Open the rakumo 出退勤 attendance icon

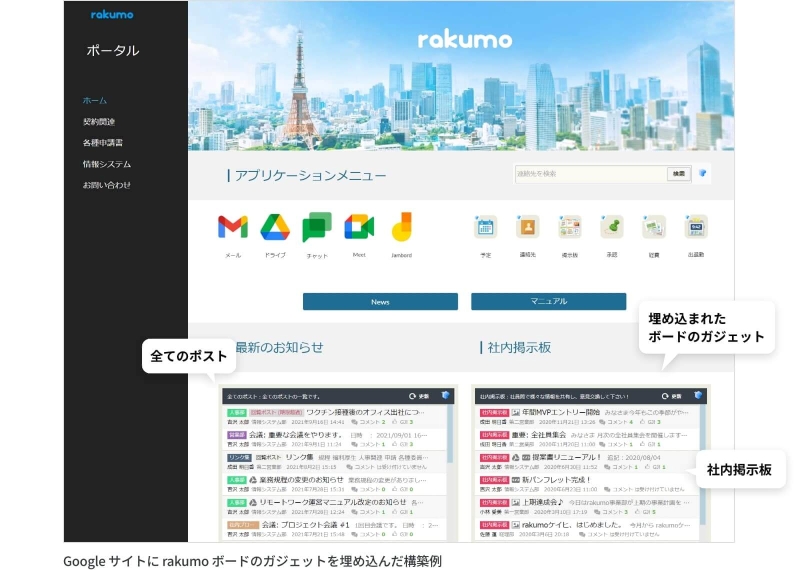pos(696,227)
